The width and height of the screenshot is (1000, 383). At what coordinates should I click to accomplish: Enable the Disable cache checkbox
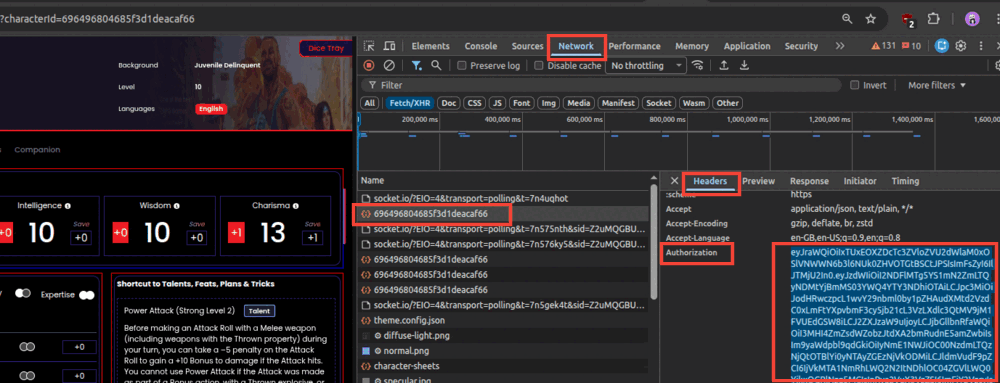coord(539,66)
